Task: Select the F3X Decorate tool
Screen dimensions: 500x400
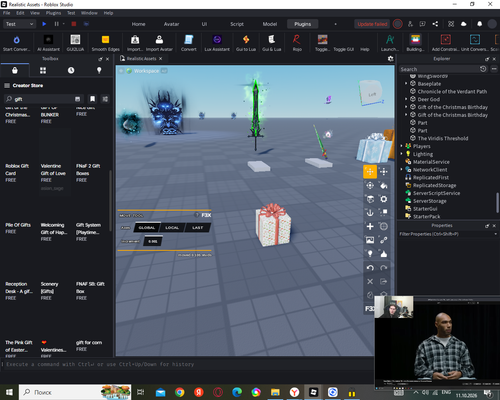Action: pyautogui.click(x=384, y=254)
